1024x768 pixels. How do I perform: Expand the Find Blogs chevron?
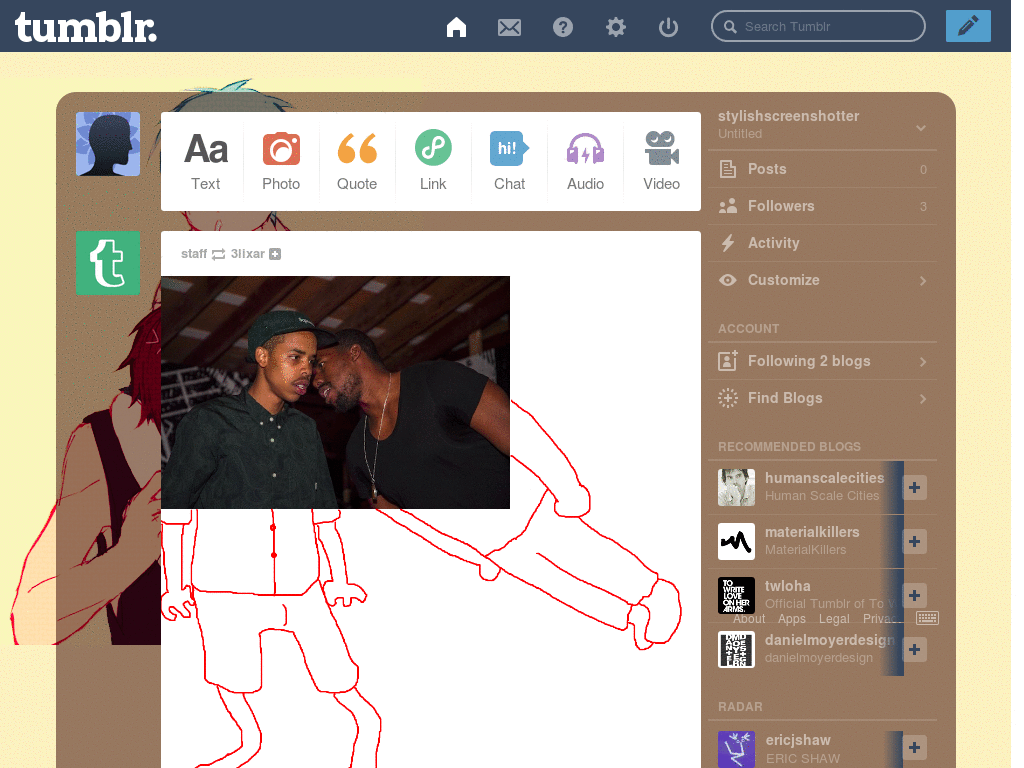click(x=923, y=398)
